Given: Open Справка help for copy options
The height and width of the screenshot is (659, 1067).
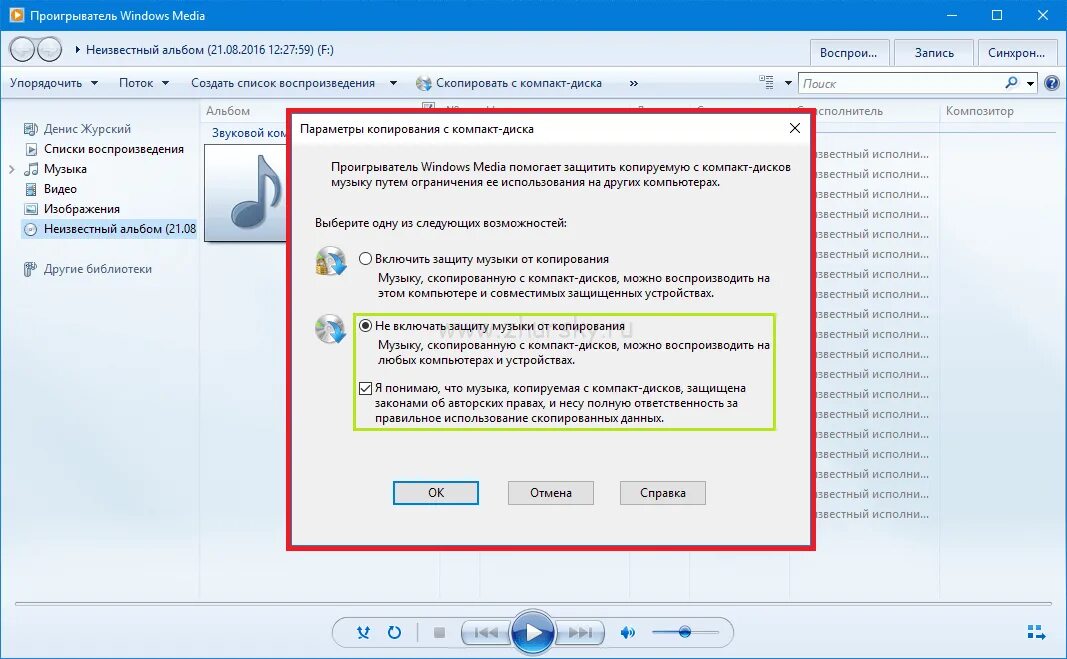Looking at the screenshot, I should coord(663,493).
